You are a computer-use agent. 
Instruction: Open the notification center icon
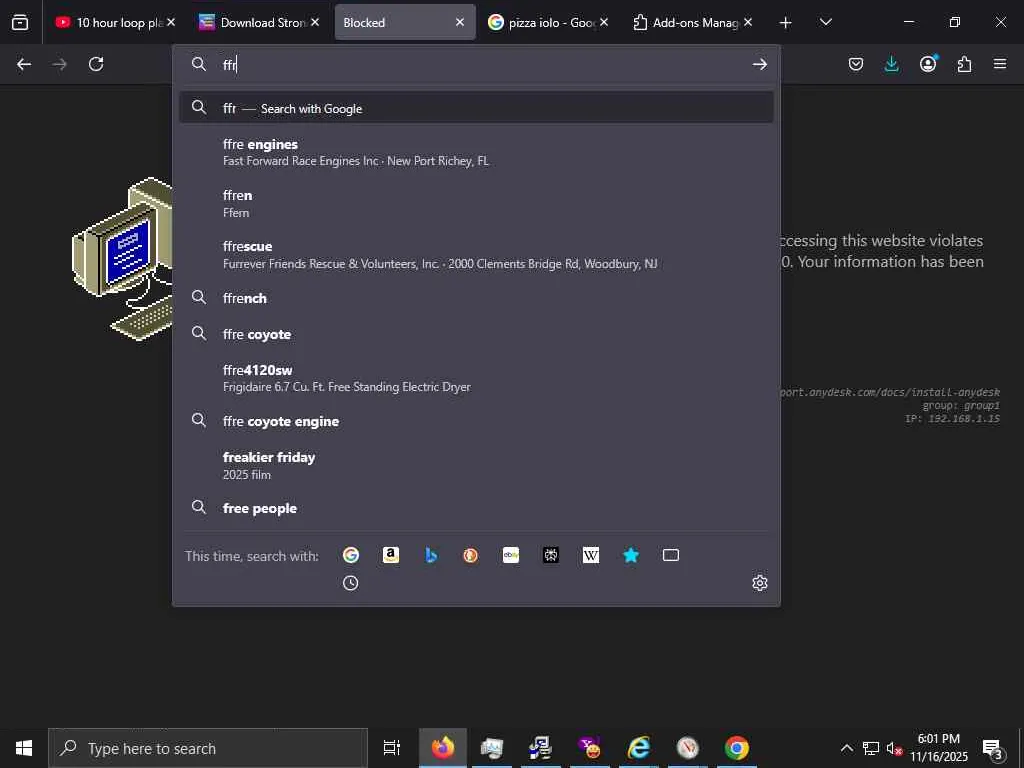993,749
